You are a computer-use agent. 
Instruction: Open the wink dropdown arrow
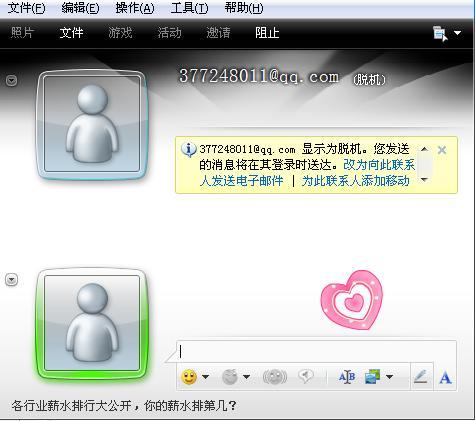(x=247, y=377)
